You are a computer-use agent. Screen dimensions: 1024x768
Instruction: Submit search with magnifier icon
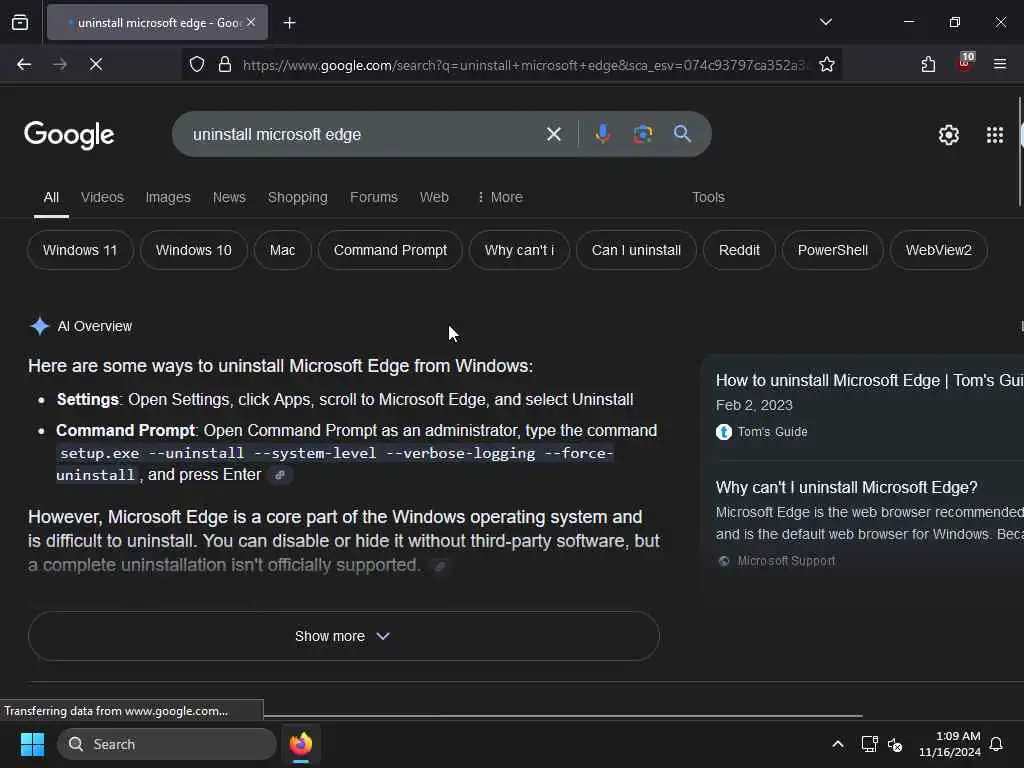pos(682,134)
